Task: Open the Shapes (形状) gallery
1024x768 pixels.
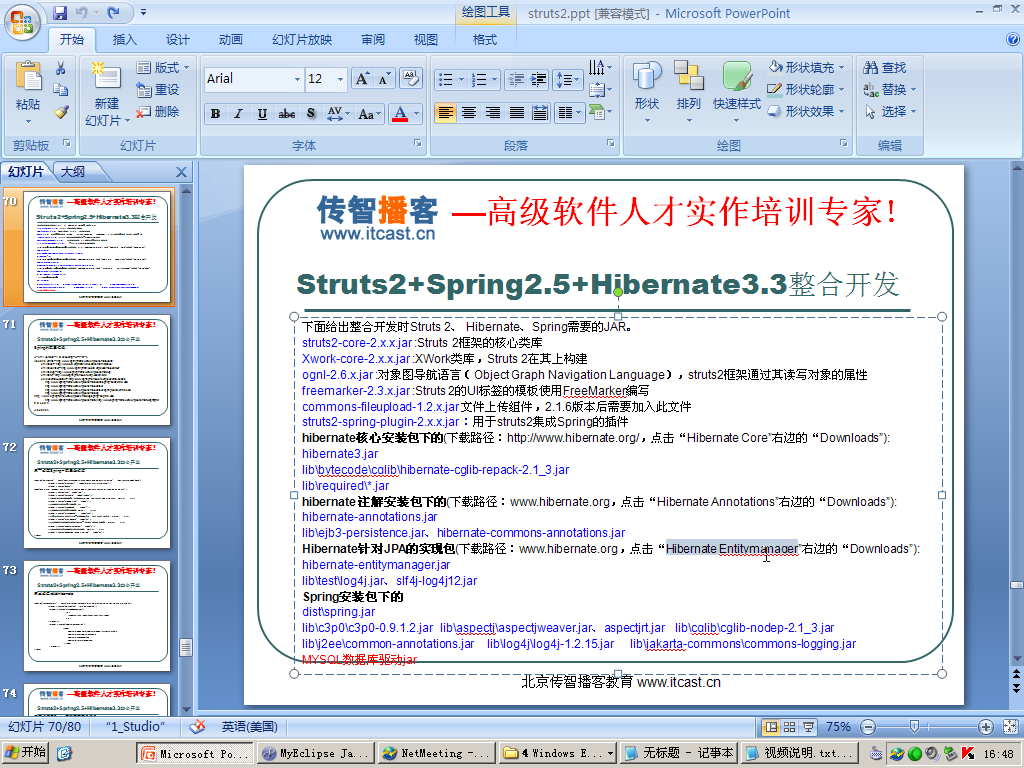Action: pyautogui.click(x=647, y=93)
